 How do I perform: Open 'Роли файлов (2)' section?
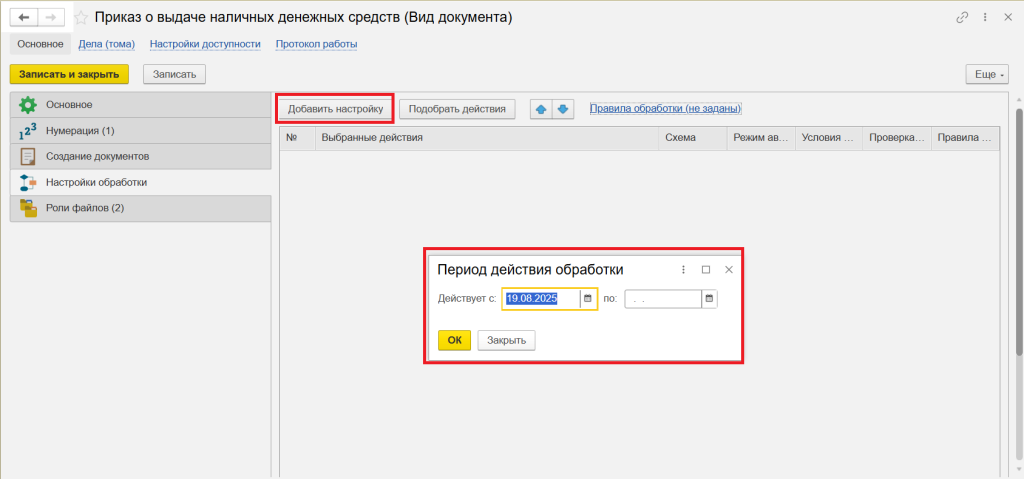[84, 208]
